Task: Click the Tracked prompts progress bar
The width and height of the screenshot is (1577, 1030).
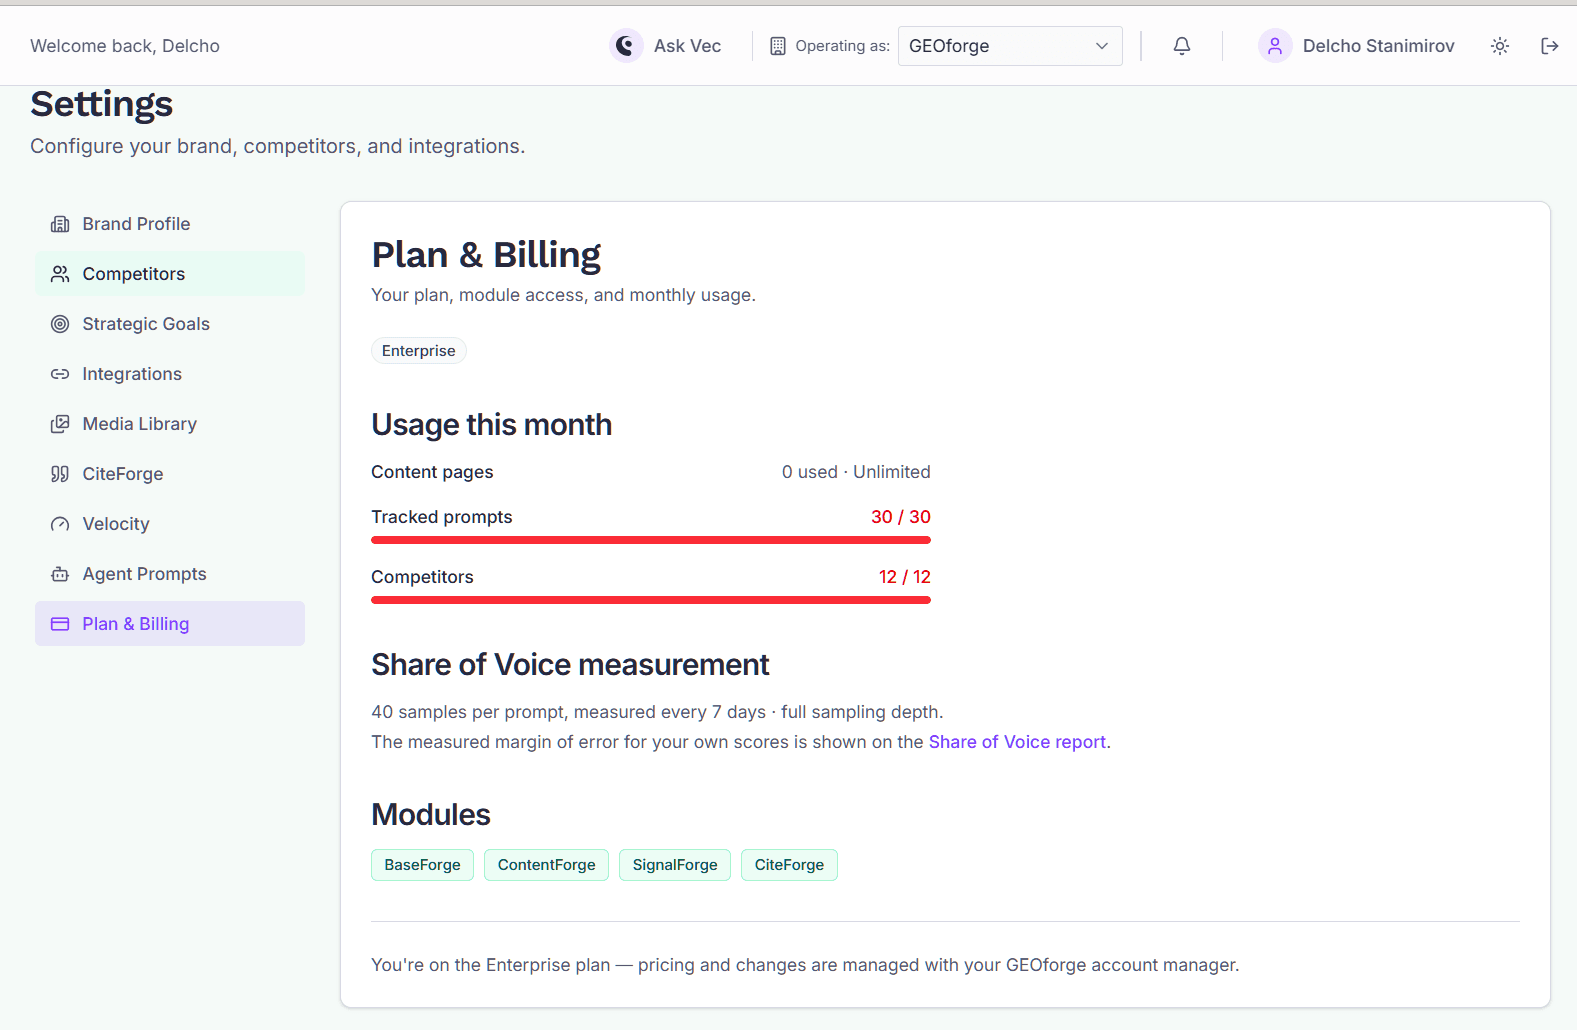Action: [651, 540]
